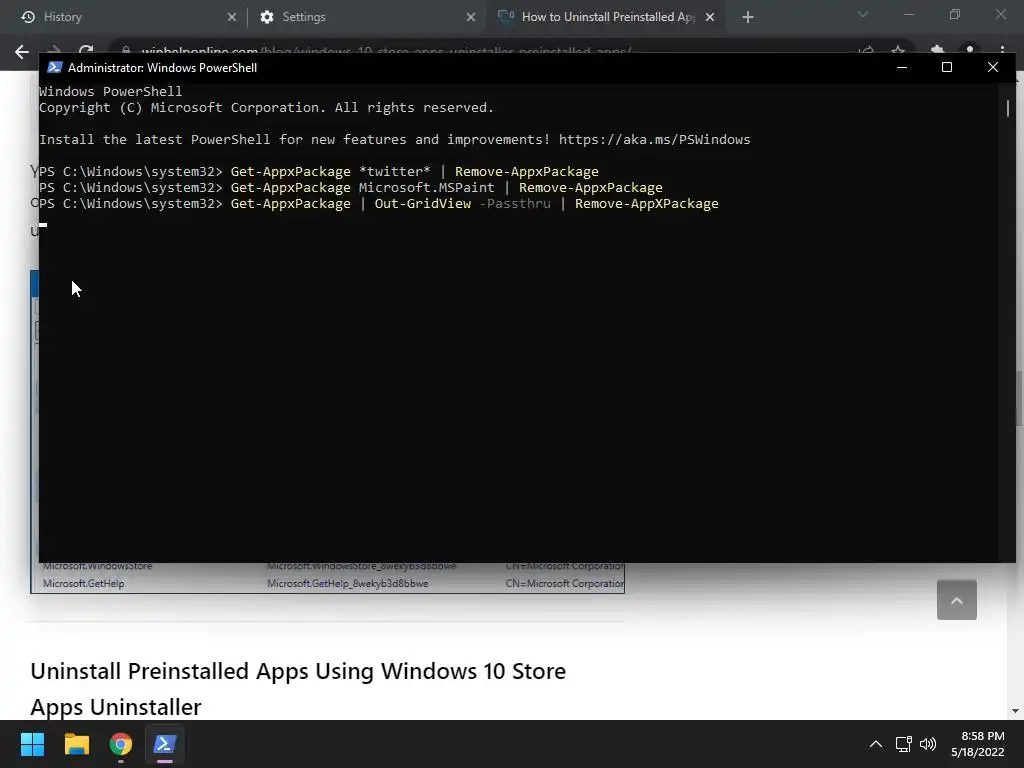1024x768 pixels.
Task: Close the How to Uninstall tab
Action: [710, 18]
